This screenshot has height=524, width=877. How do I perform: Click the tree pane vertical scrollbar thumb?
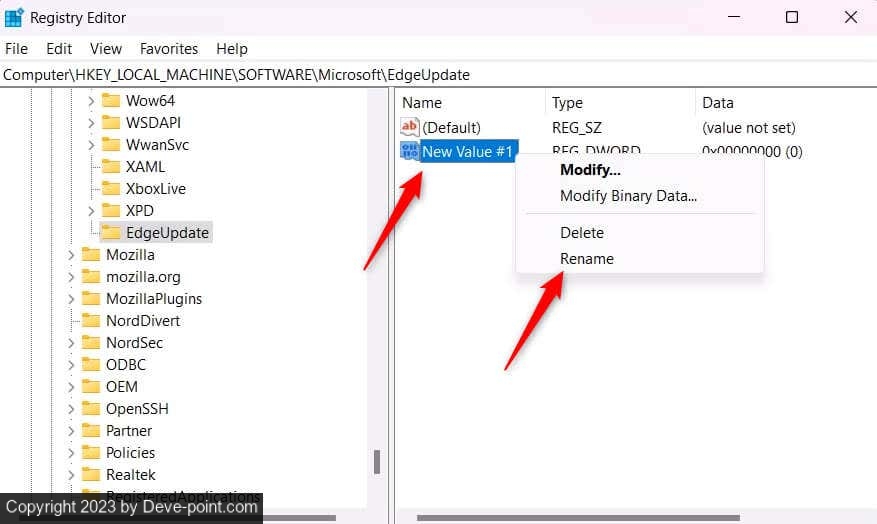pyautogui.click(x=377, y=461)
